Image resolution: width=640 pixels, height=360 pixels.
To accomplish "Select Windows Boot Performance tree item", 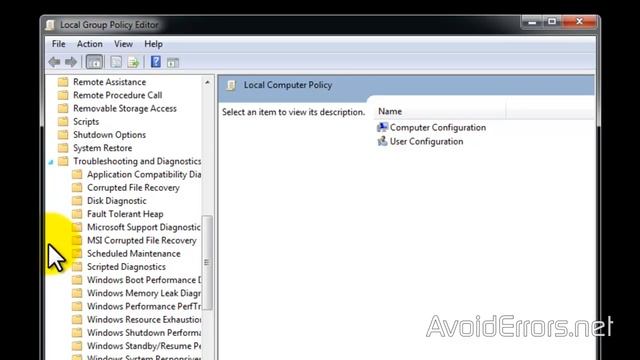I will point(144,280).
